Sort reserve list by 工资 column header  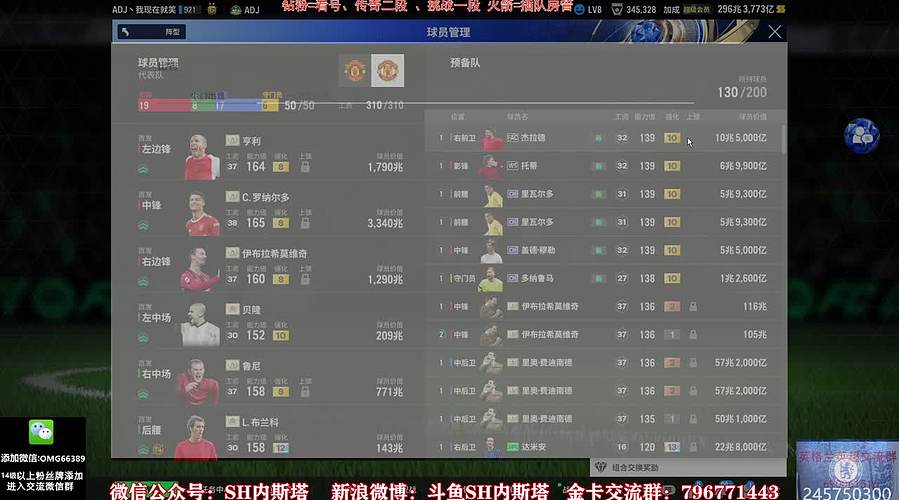tap(622, 117)
